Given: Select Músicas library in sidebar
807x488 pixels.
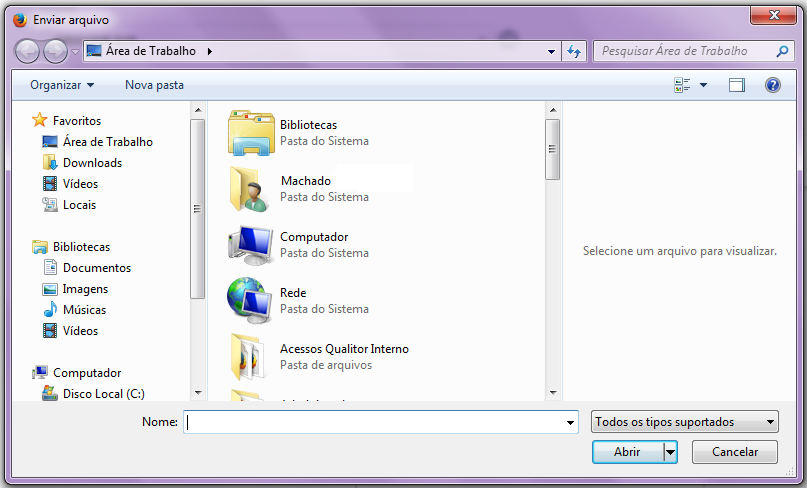Looking at the screenshot, I should pyautogui.click(x=84, y=310).
